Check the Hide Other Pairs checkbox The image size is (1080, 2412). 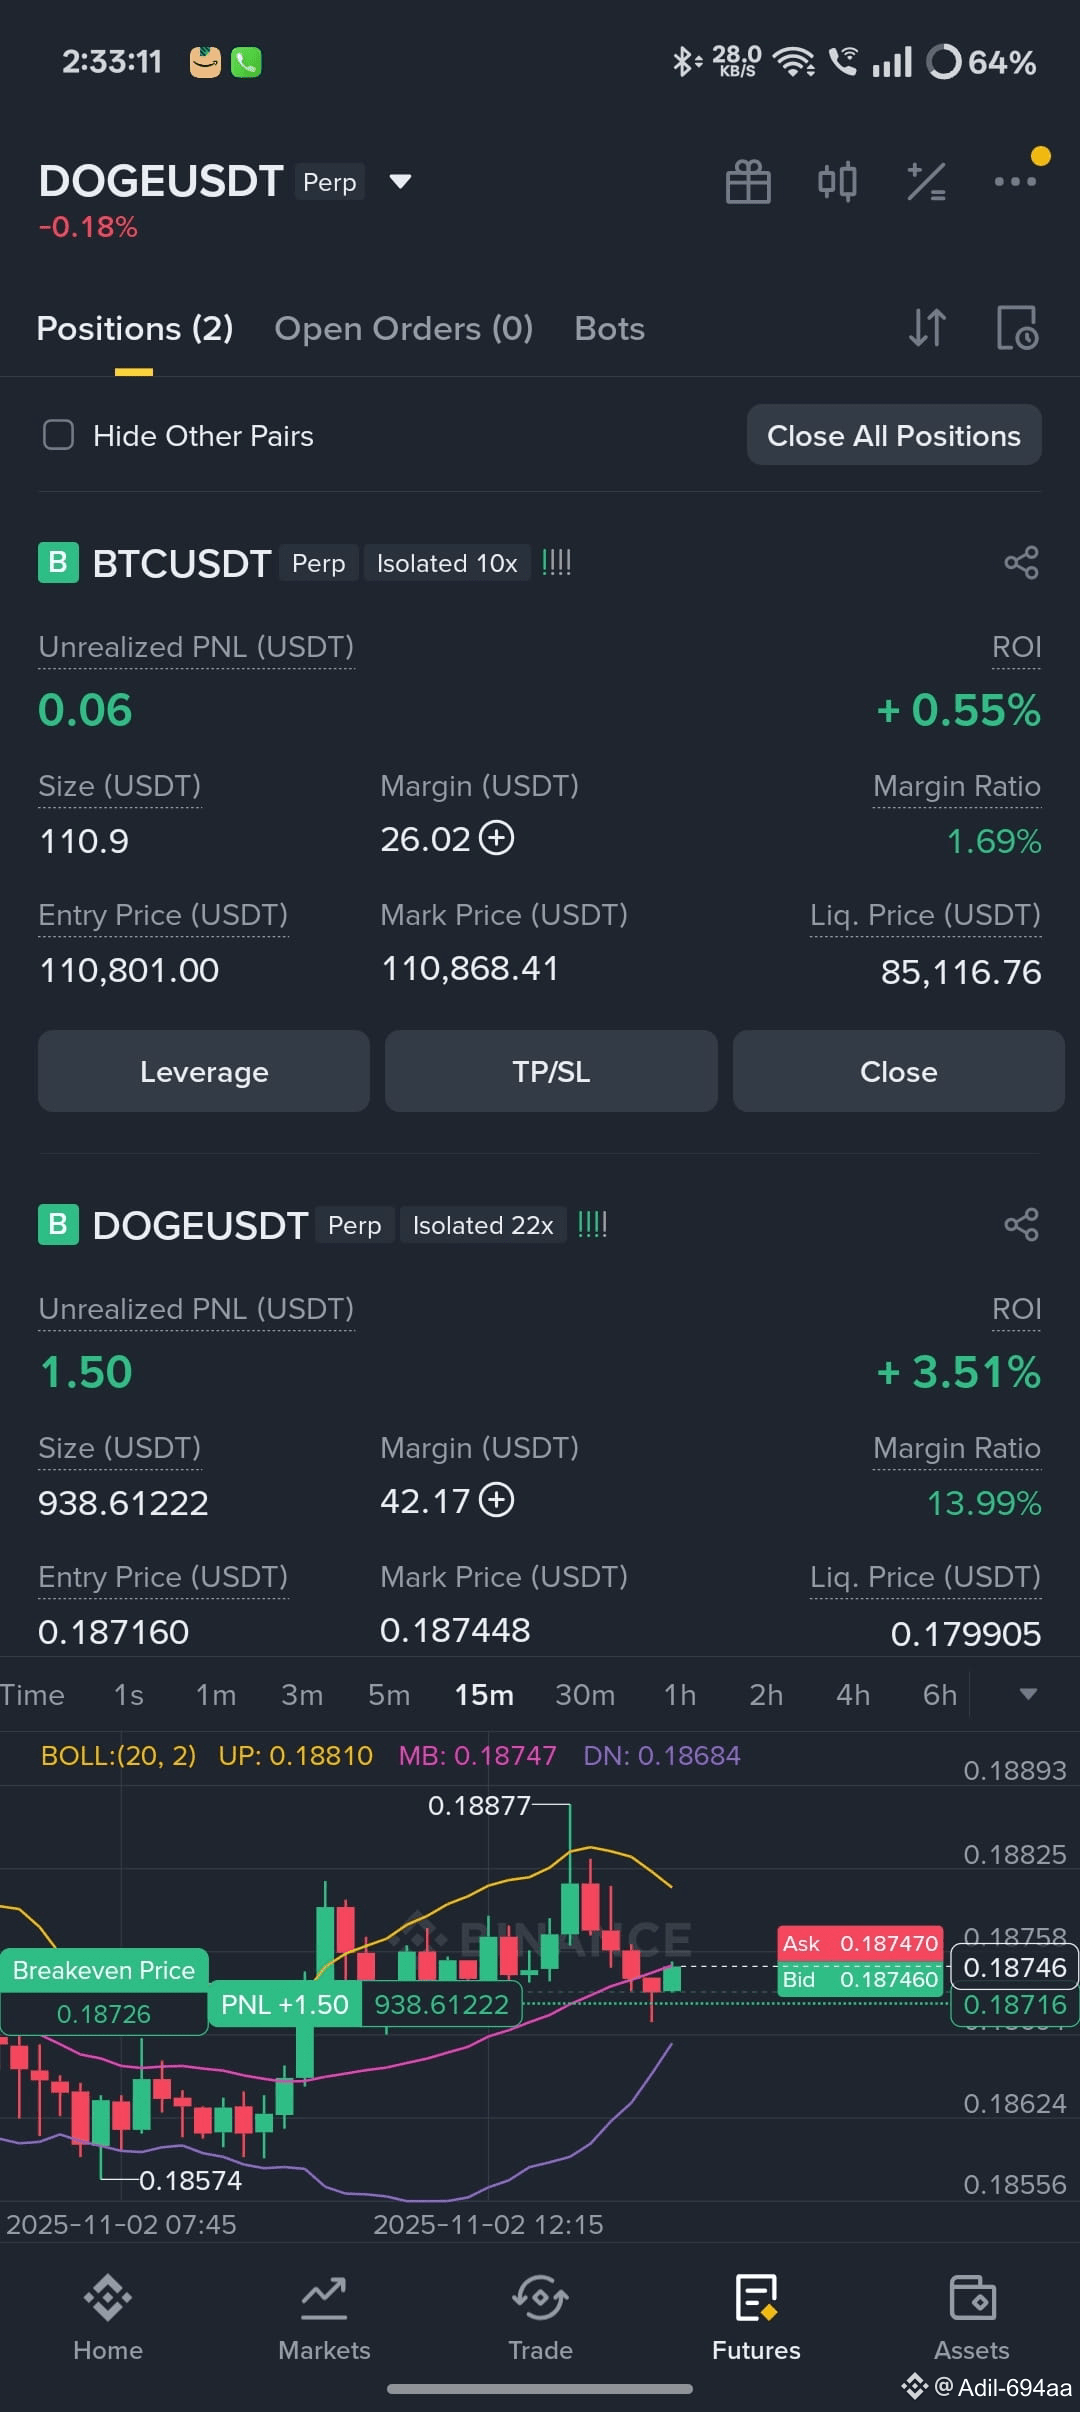[x=59, y=435]
